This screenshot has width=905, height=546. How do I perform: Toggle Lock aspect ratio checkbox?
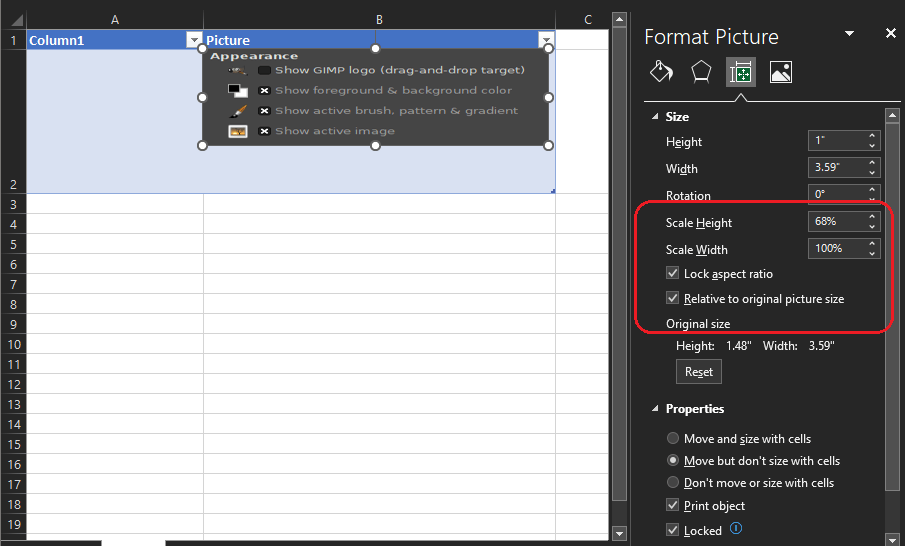(x=672, y=273)
